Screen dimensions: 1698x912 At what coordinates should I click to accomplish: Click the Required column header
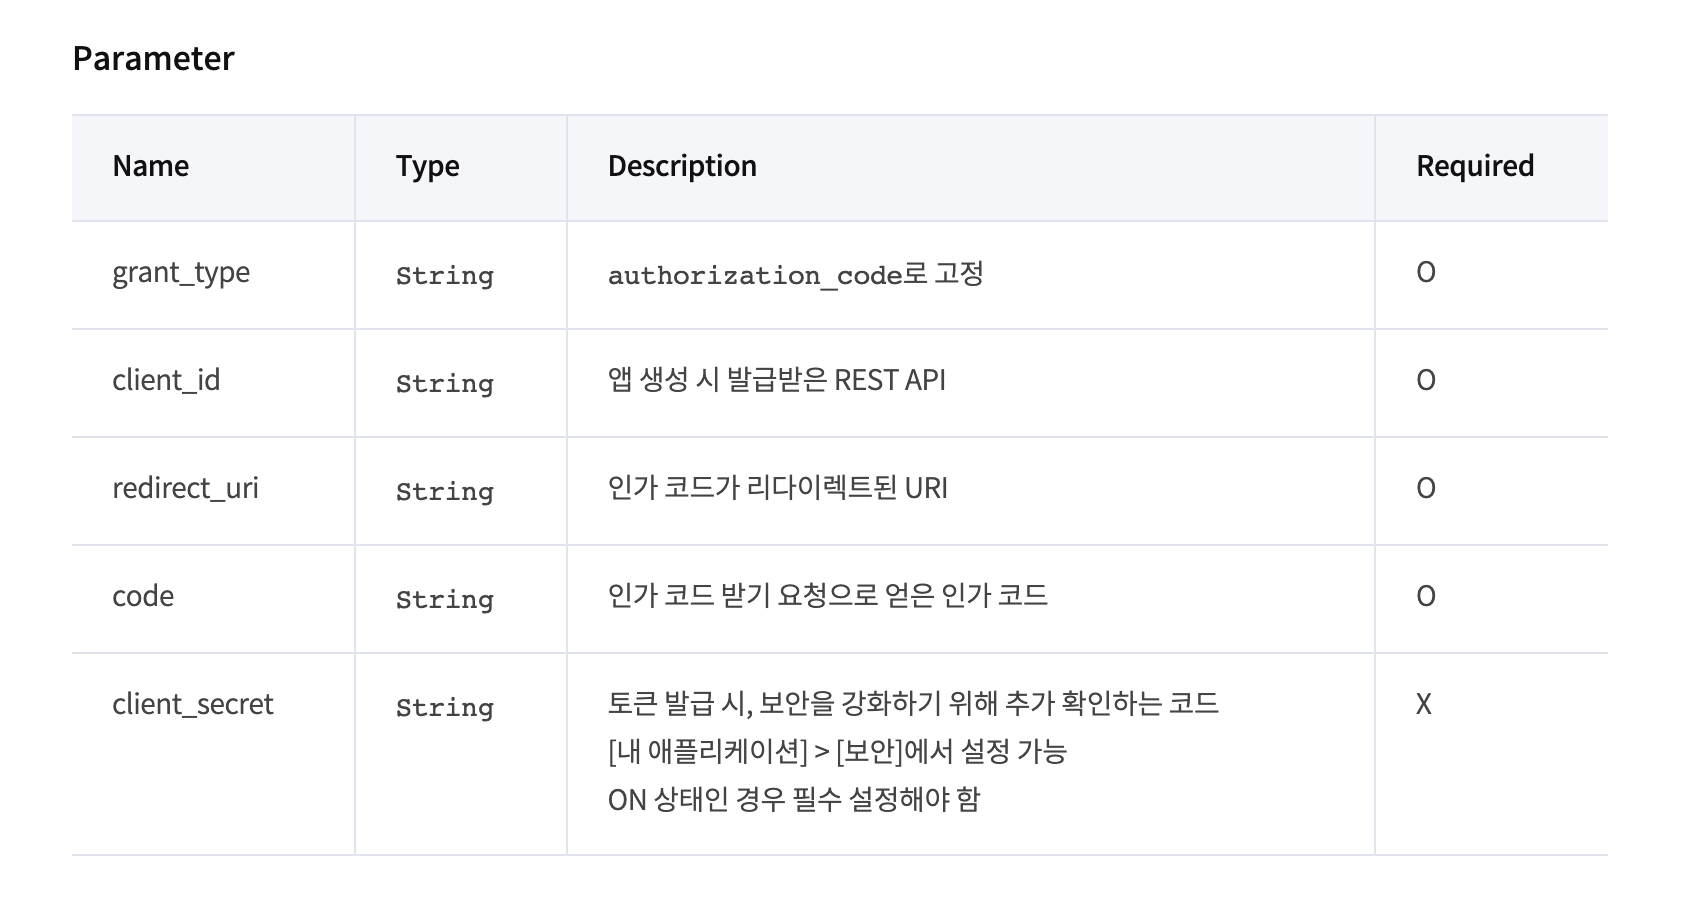tap(1475, 166)
